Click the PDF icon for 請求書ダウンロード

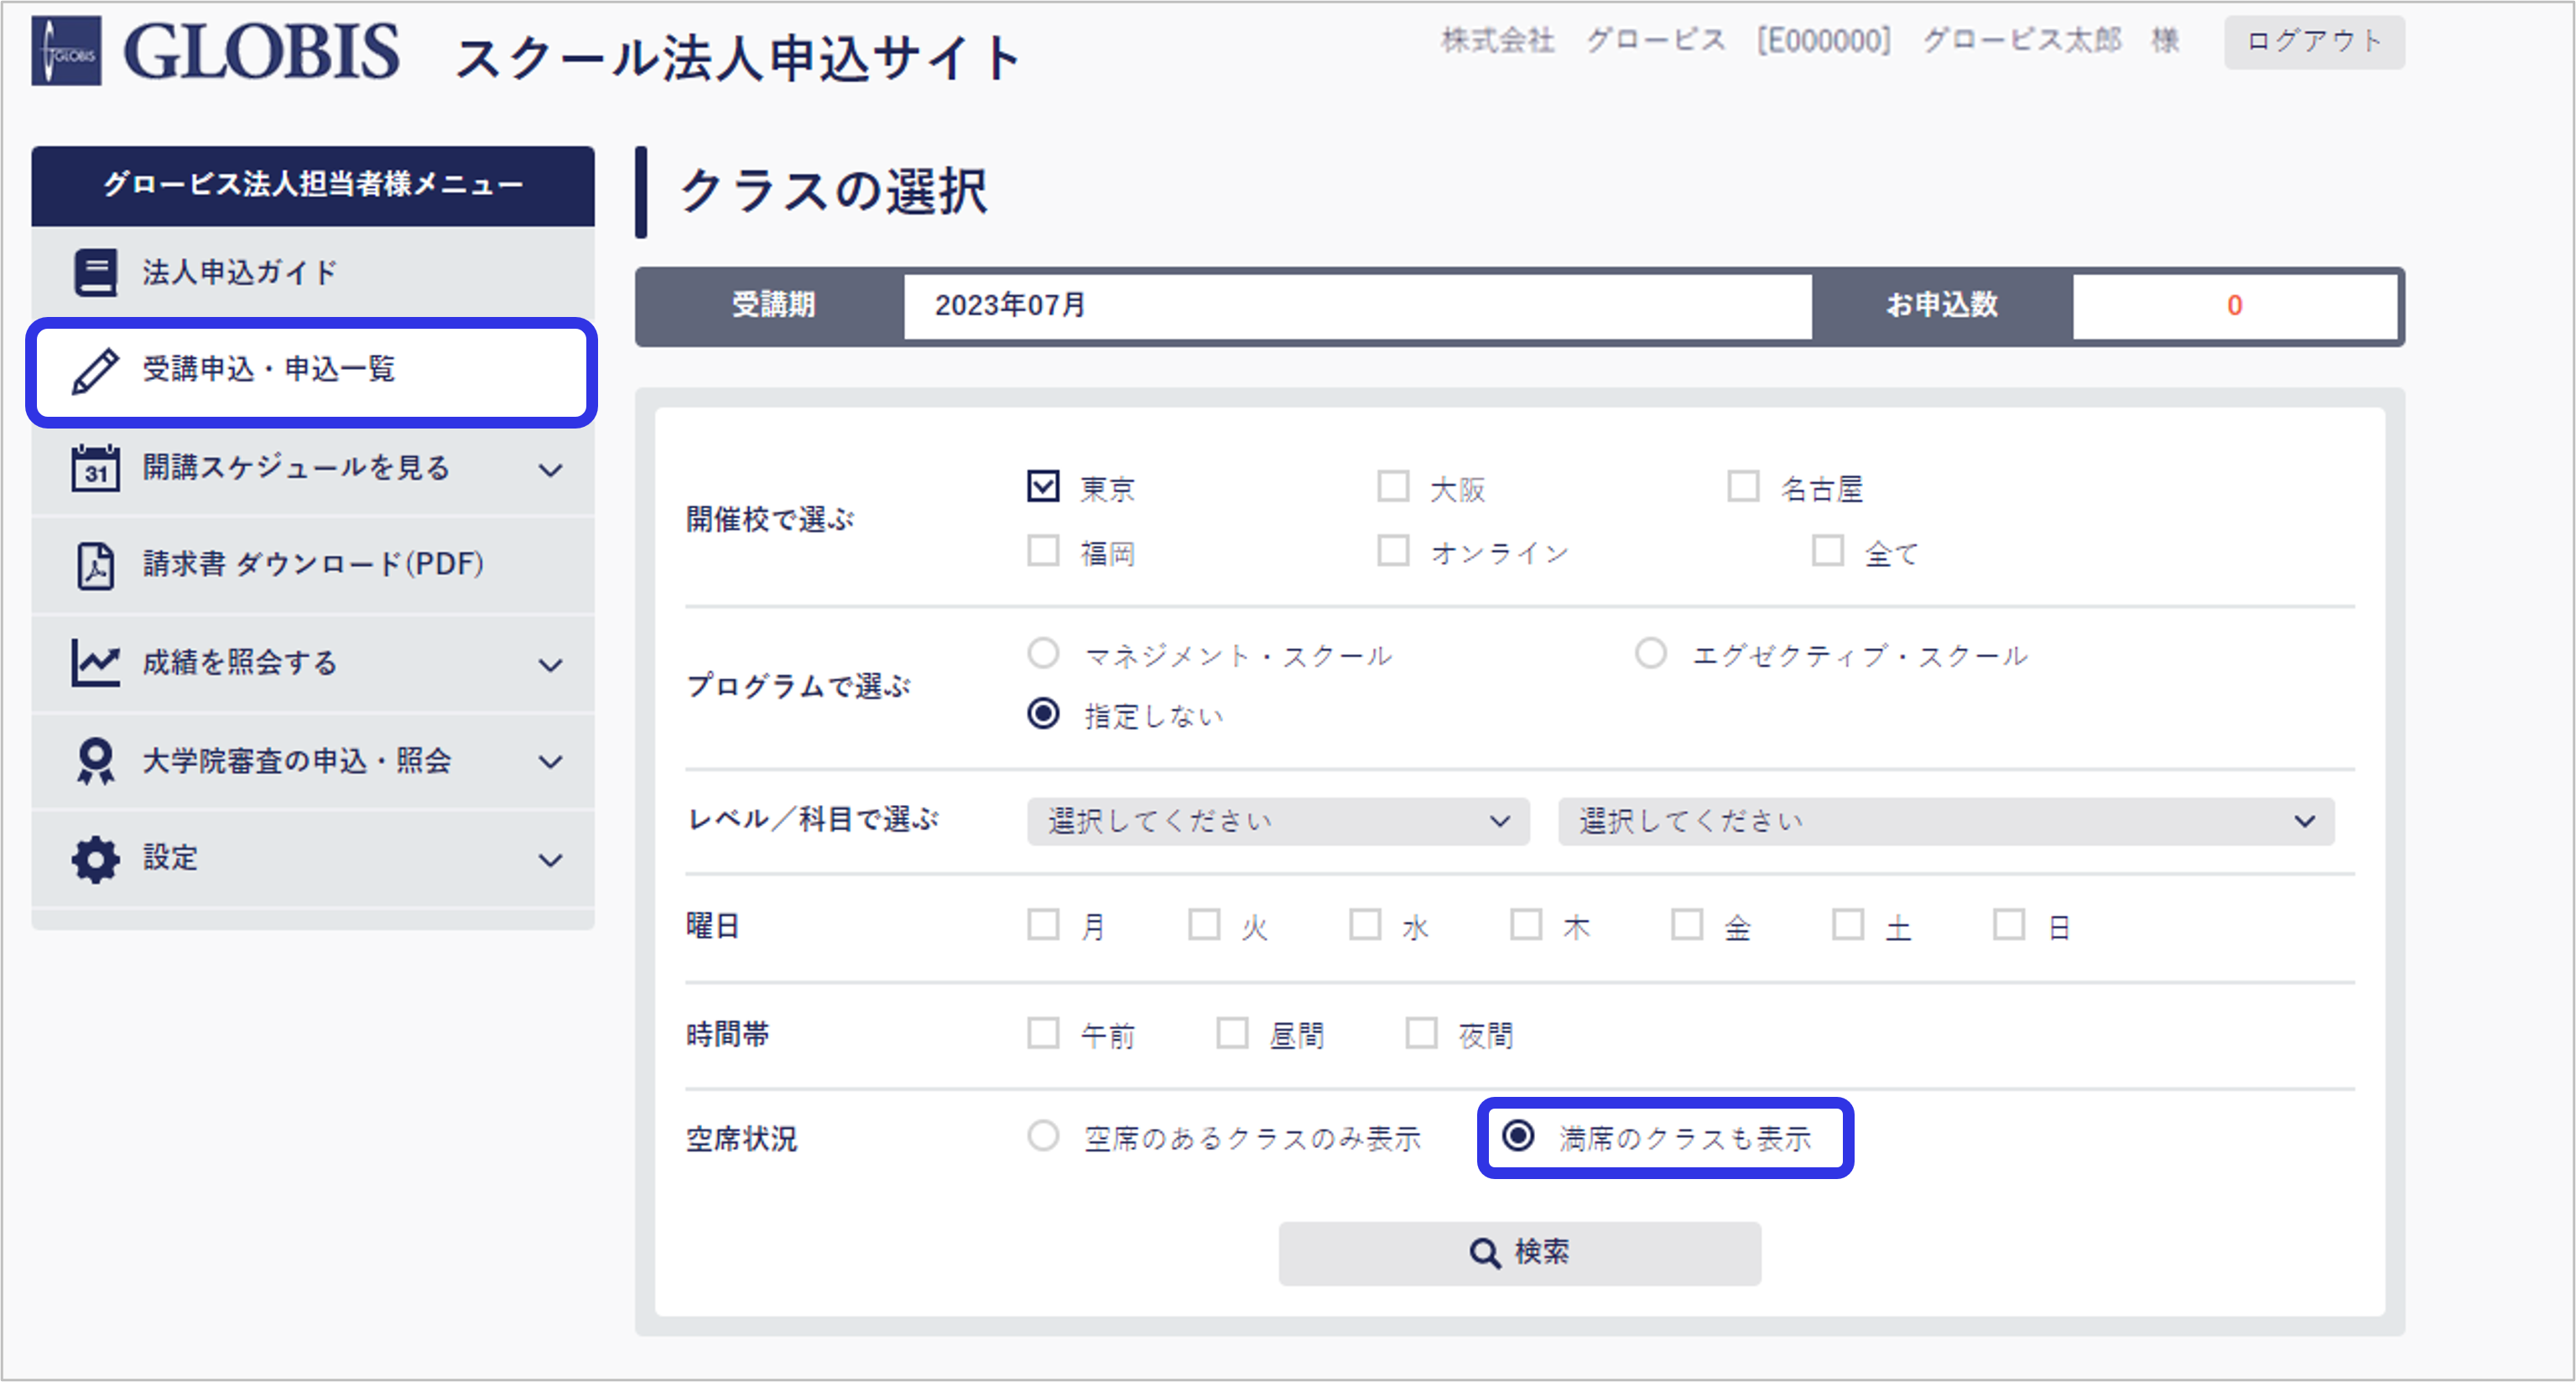tap(96, 565)
